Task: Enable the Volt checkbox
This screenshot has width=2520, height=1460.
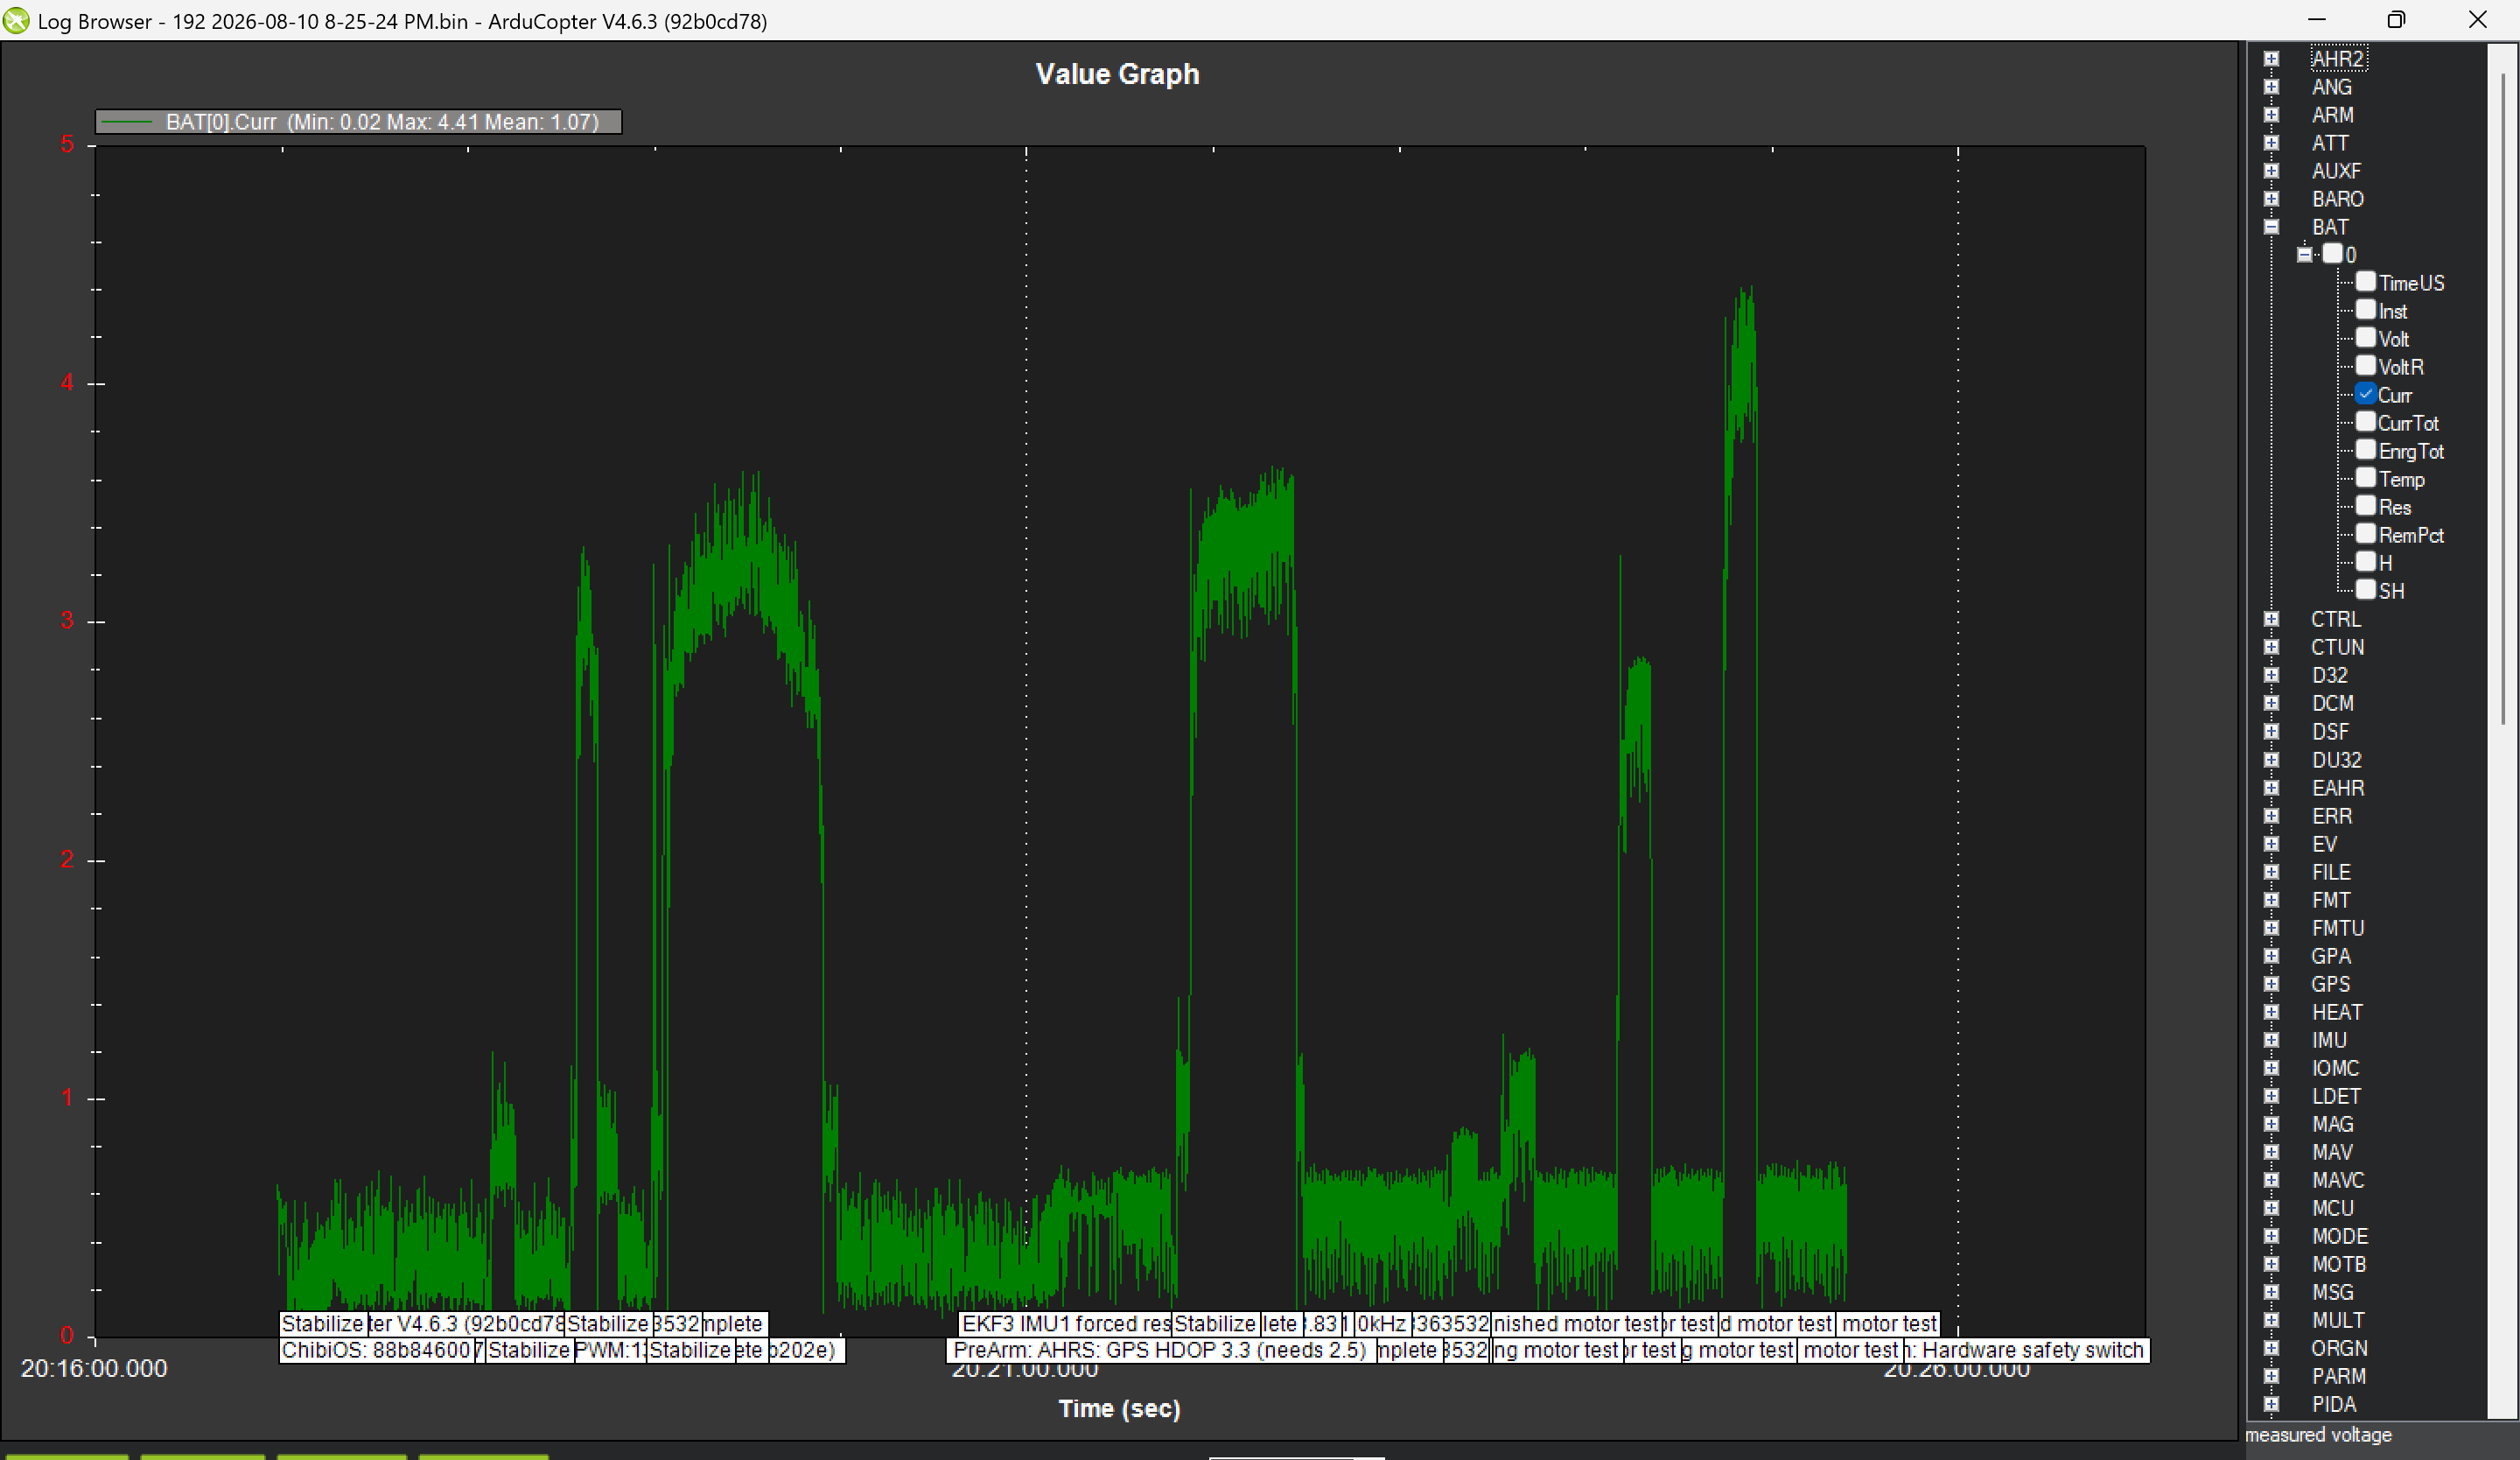Action: tap(2365, 338)
